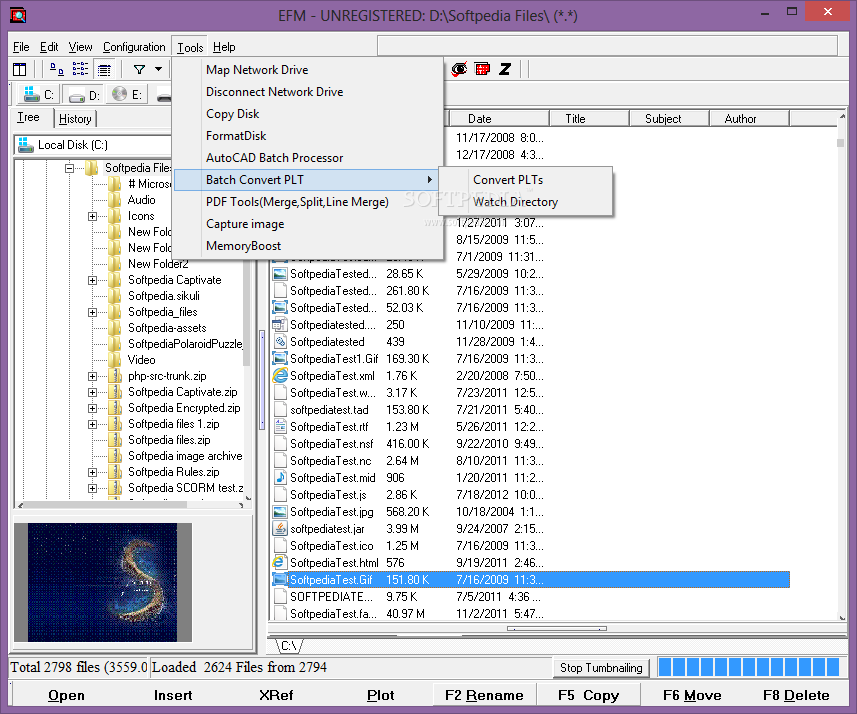The image size is (857, 714).
Task: Switch to the Tree tab
Action: [x=28, y=118]
